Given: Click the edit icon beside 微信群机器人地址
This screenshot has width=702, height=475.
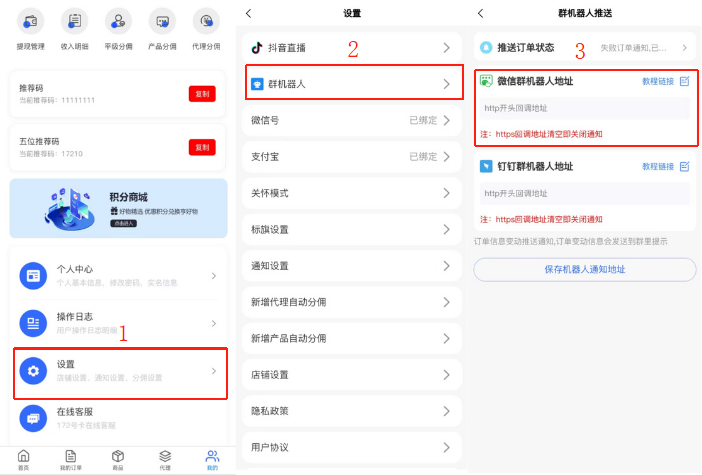Looking at the screenshot, I should 684,81.
